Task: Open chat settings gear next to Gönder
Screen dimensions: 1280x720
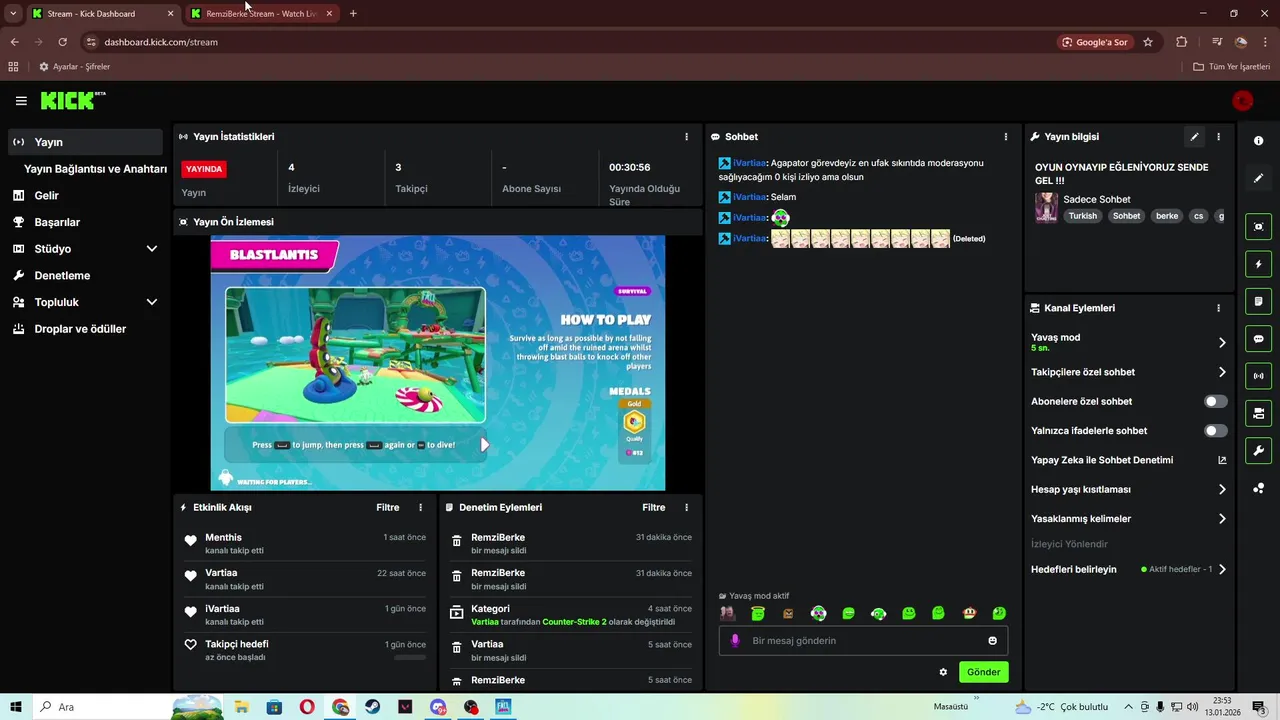Action: pyautogui.click(x=943, y=672)
